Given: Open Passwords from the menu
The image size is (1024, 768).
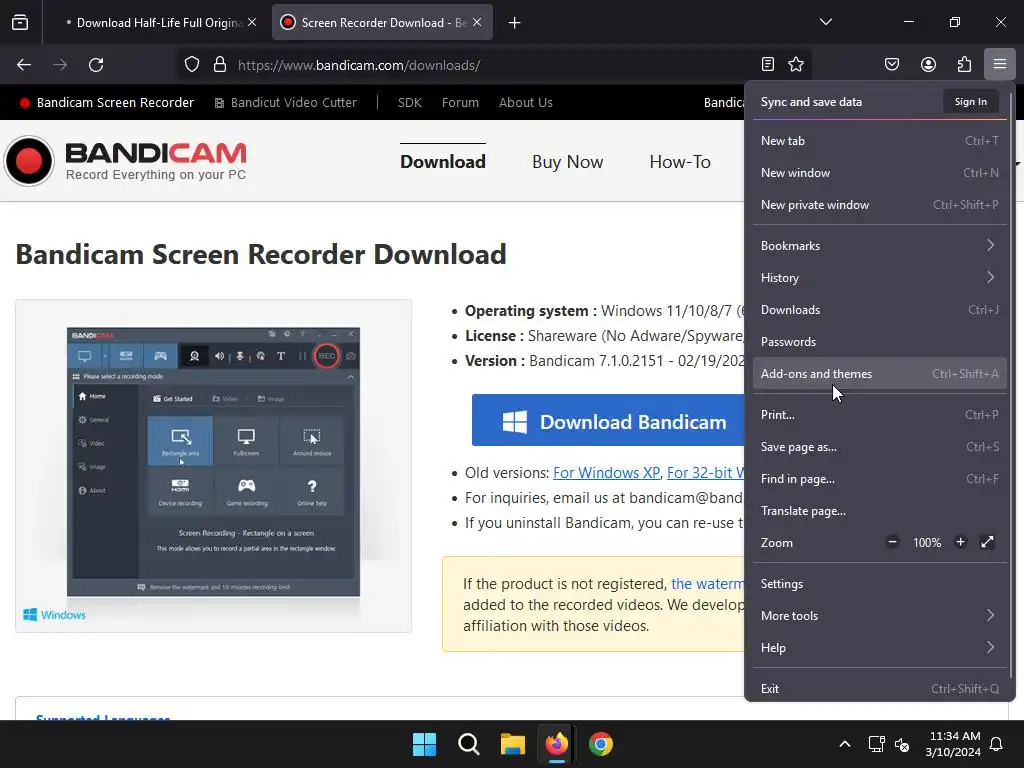Looking at the screenshot, I should click(x=880, y=342).
